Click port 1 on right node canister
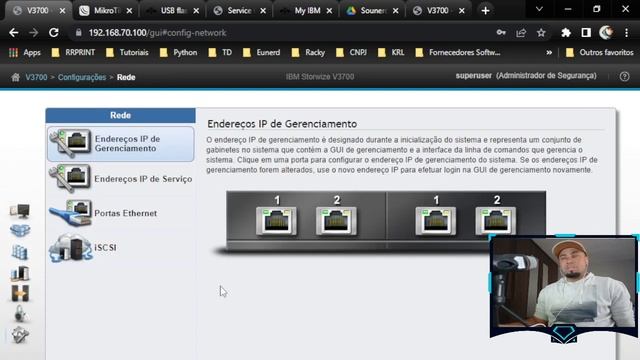 tap(436, 221)
